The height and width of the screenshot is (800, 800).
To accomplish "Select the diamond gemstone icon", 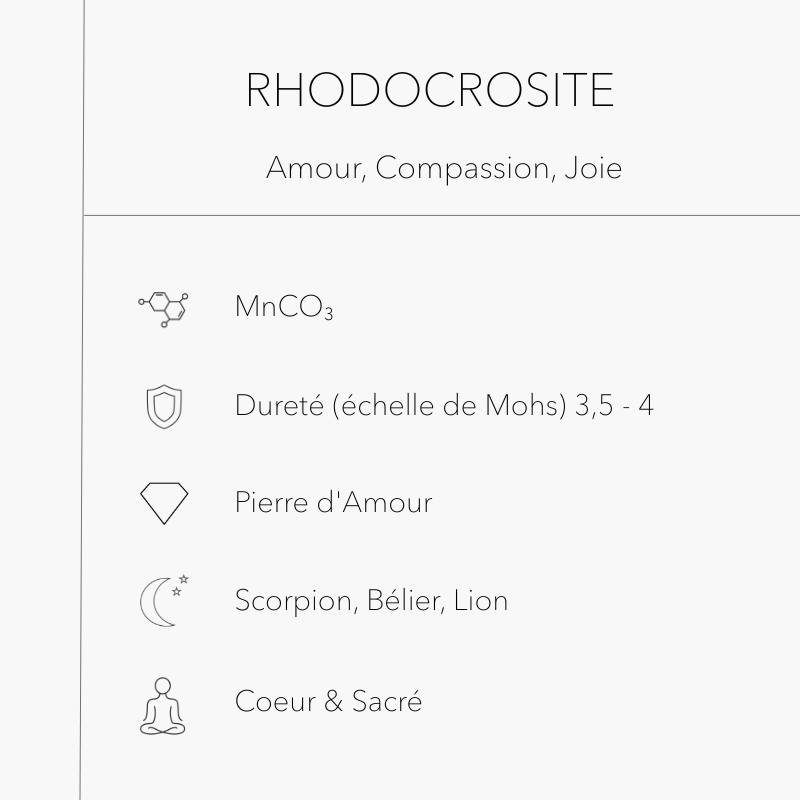I will click(x=163, y=503).
